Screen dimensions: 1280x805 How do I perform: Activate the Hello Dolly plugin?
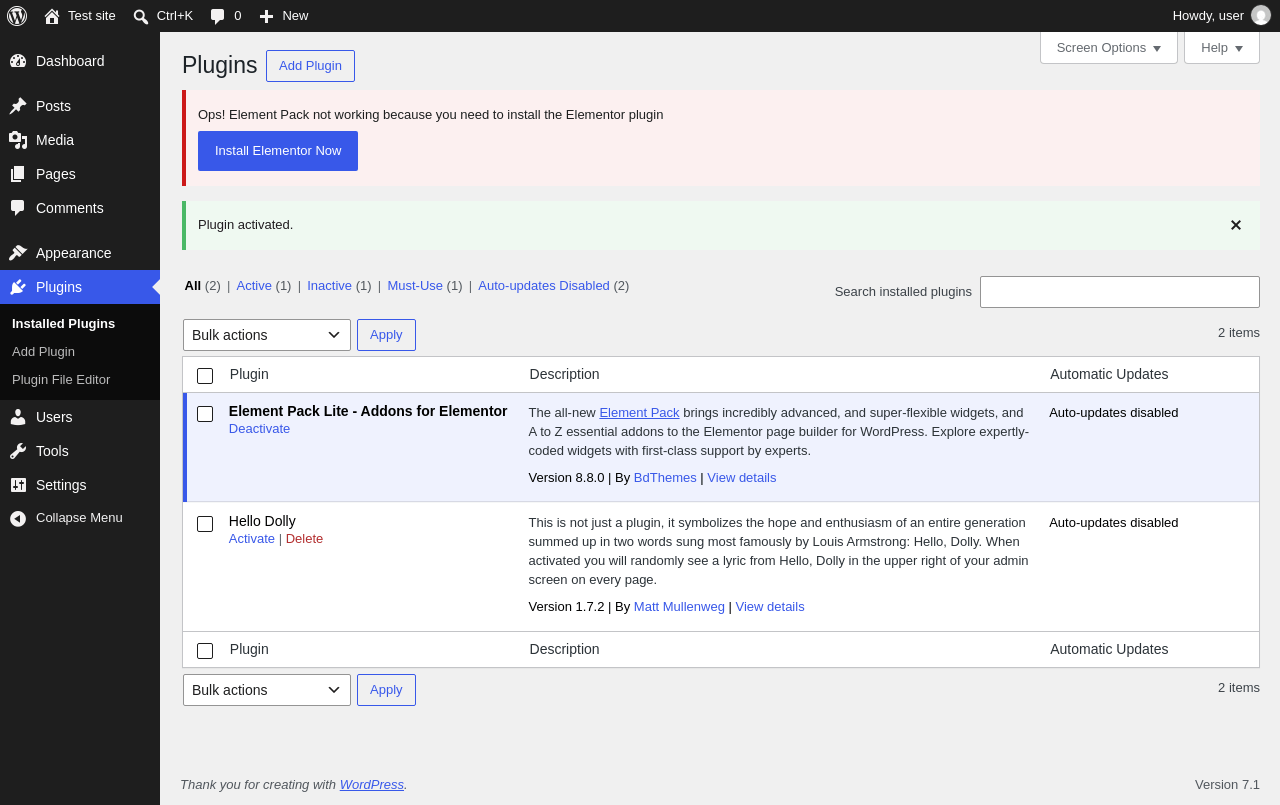[x=252, y=539]
